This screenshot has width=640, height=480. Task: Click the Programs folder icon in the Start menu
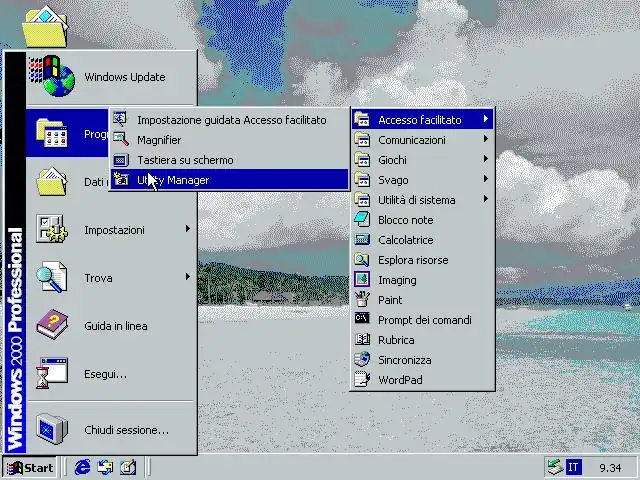coord(51,133)
